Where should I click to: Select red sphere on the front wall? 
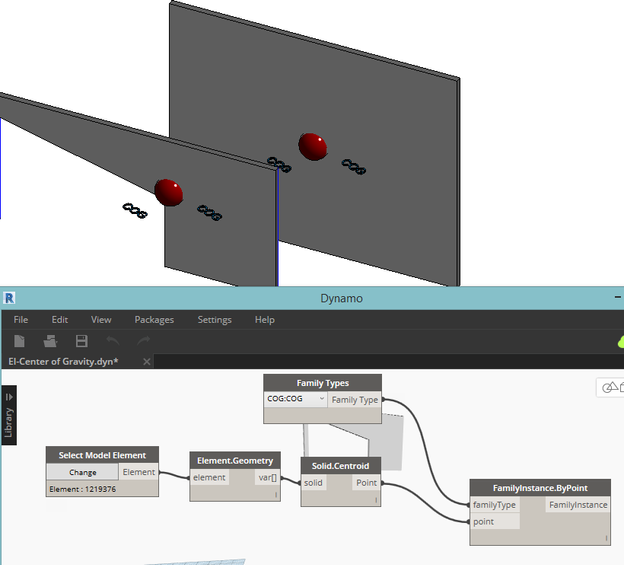click(x=169, y=193)
